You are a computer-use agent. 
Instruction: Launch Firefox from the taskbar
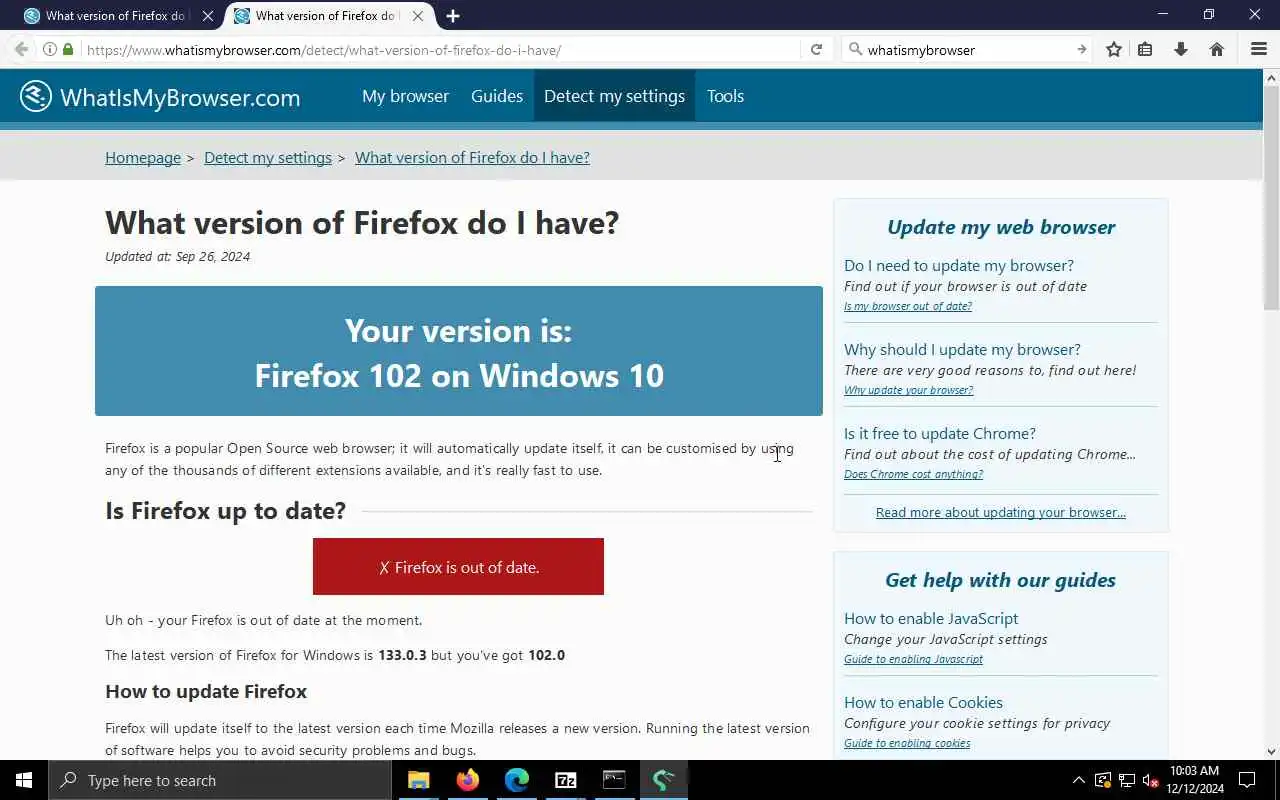pos(468,780)
